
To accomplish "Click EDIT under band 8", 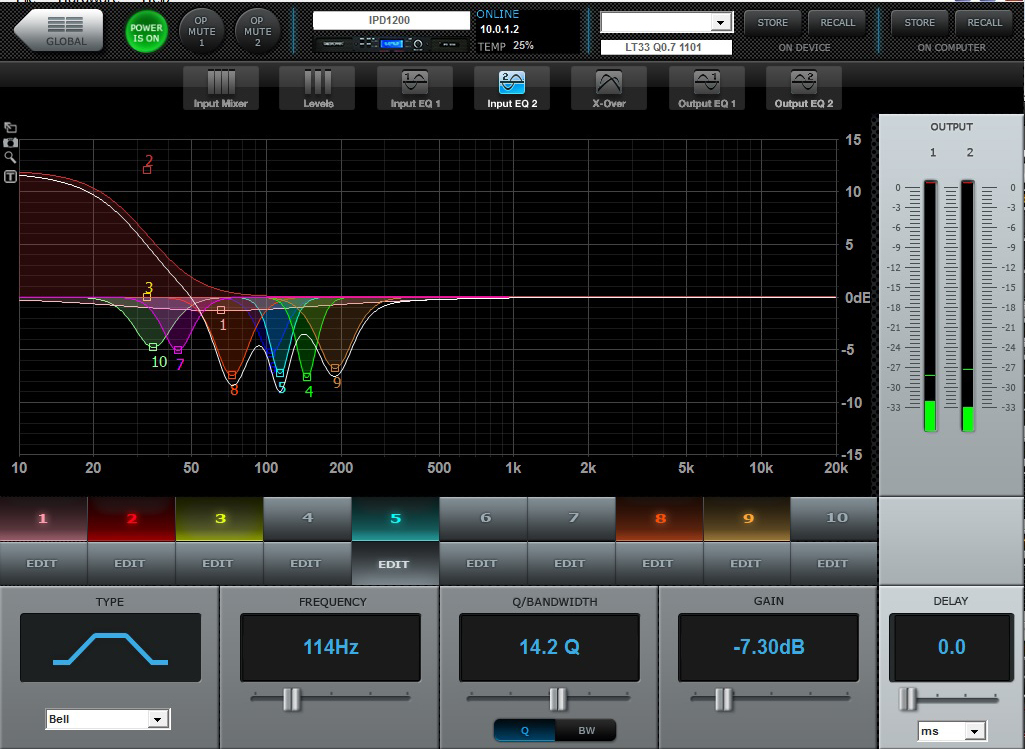I will (x=660, y=563).
